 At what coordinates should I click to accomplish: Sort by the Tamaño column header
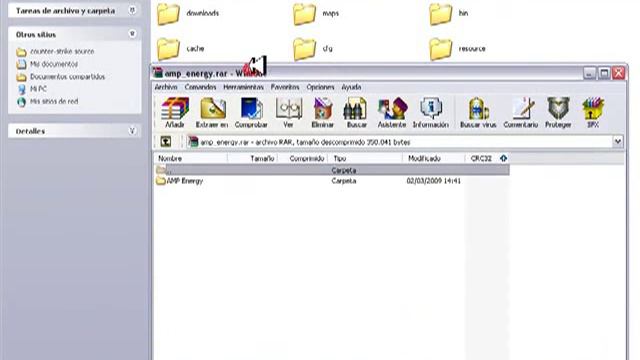coord(252,158)
